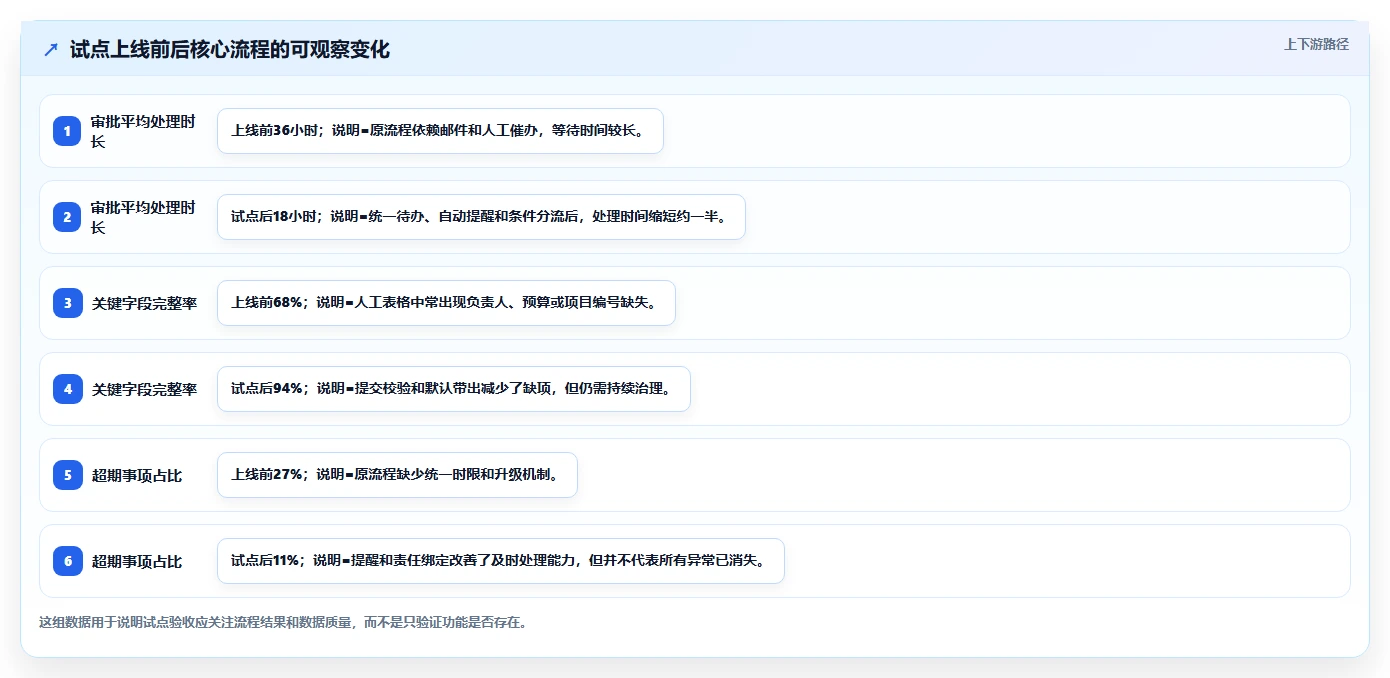Viewport: 1390px width, 678px height.
Task: Click the number 6 badge
Action: click(x=67, y=561)
